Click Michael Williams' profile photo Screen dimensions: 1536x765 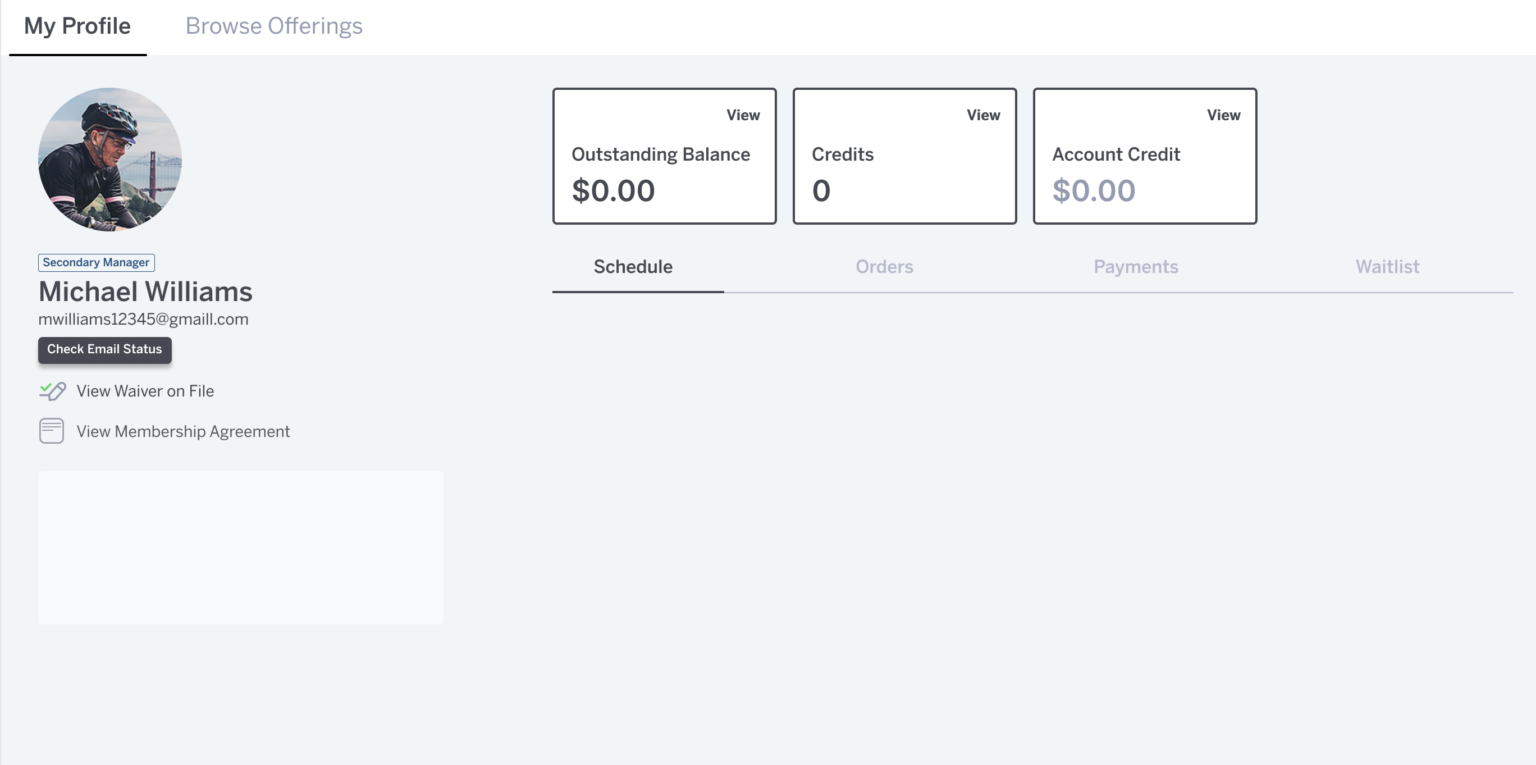coord(110,159)
